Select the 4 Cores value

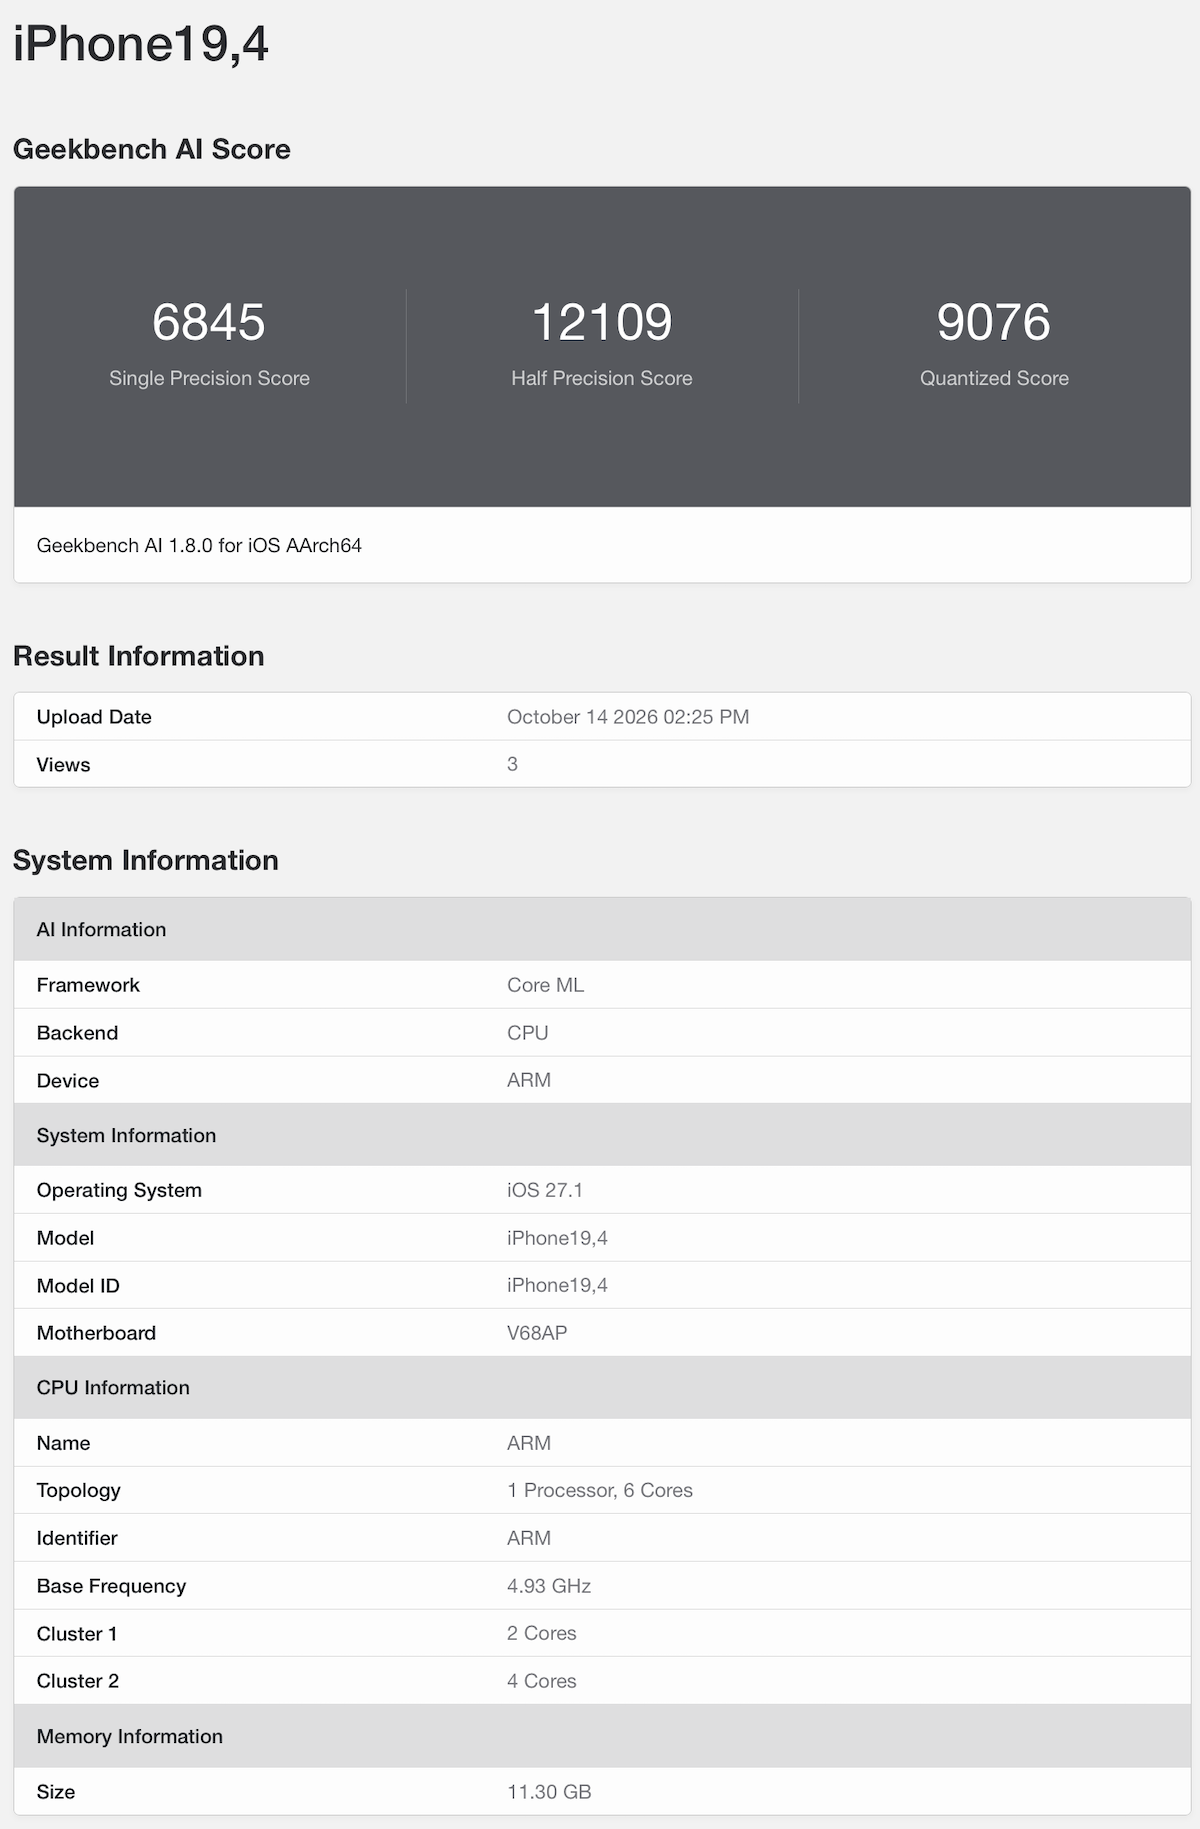541,1681
